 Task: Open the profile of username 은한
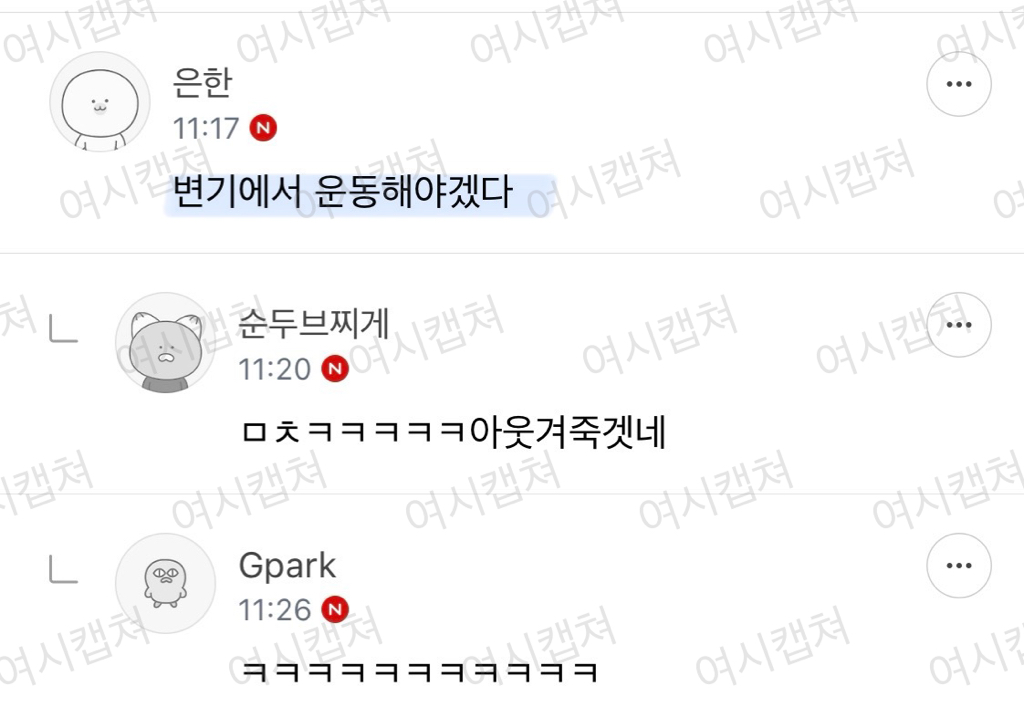[202, 83]
